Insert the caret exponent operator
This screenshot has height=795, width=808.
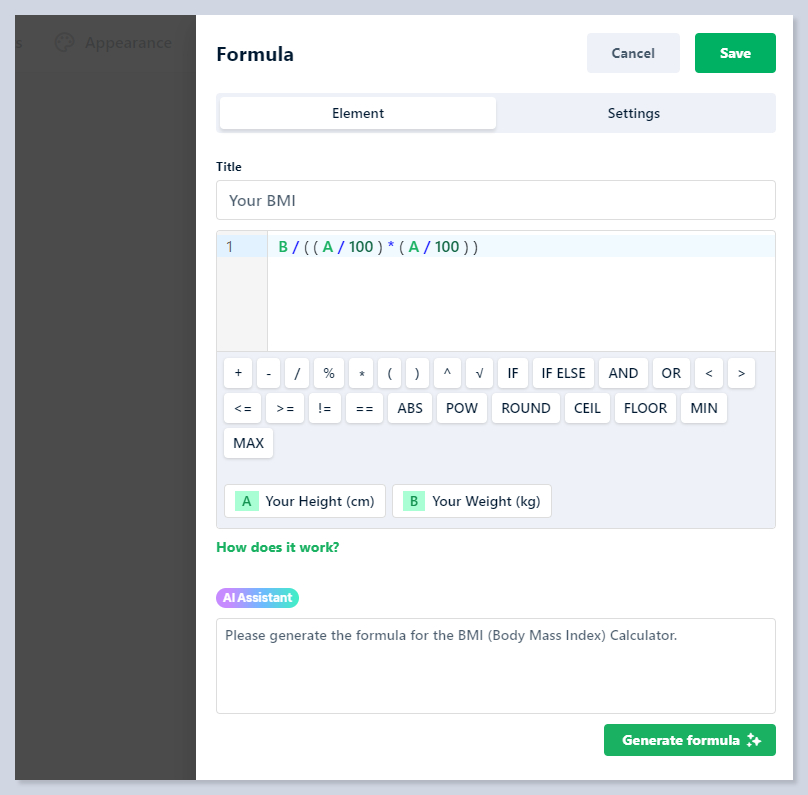click(447, 373)
